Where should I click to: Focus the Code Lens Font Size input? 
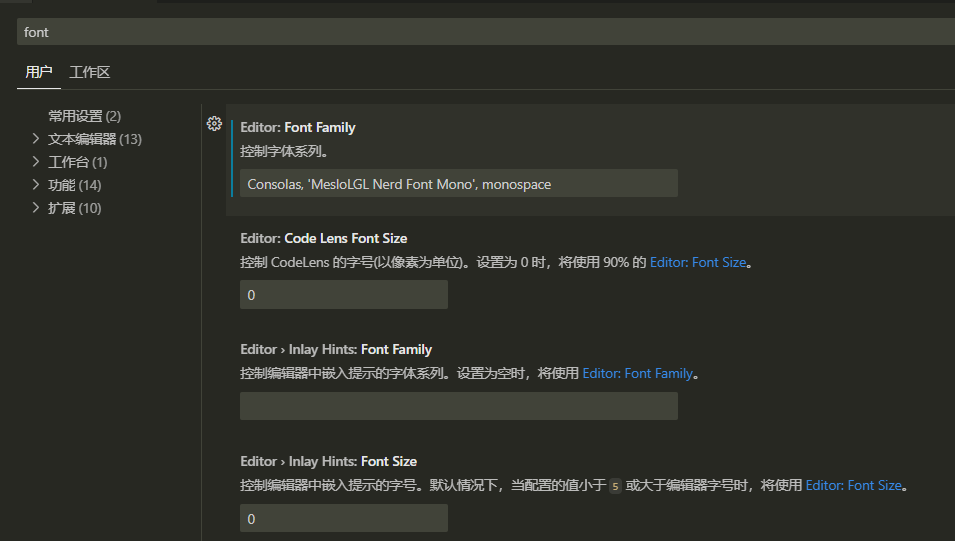pyautogui.click(x=343, y=295)
